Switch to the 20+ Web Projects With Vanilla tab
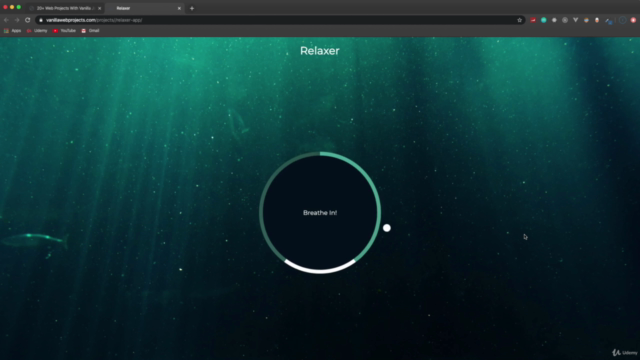The width and height of the screenshot is (640, 360). click(65, 8)
